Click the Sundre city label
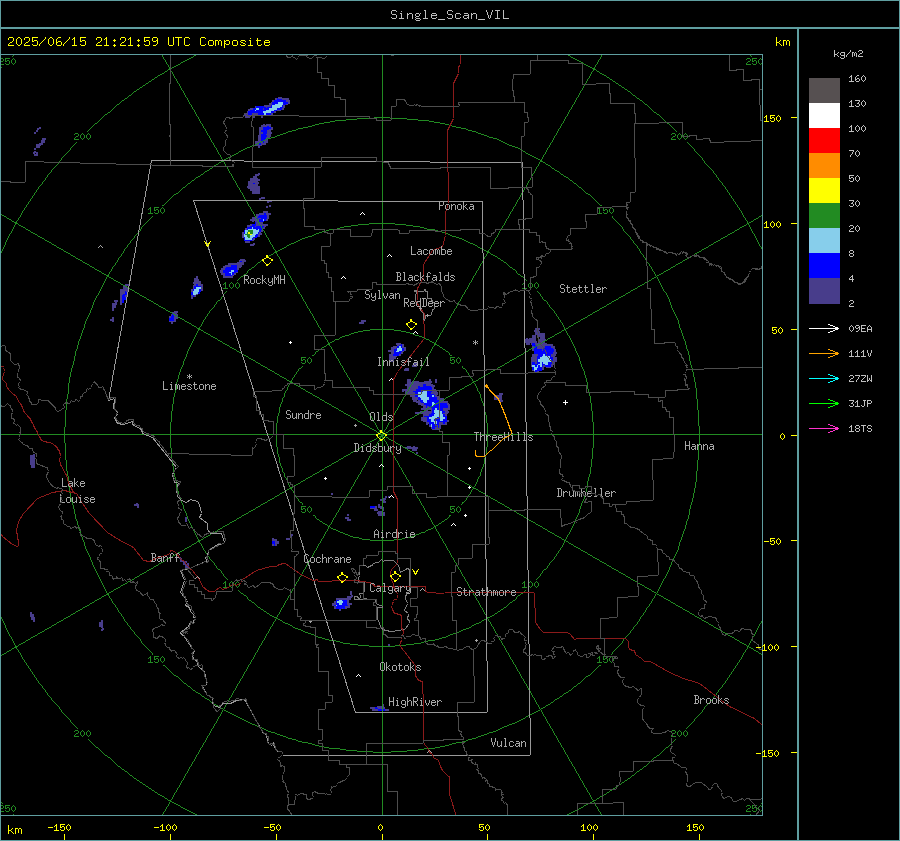The height and width of the screenshot is (841, 900). coord(303,415)
